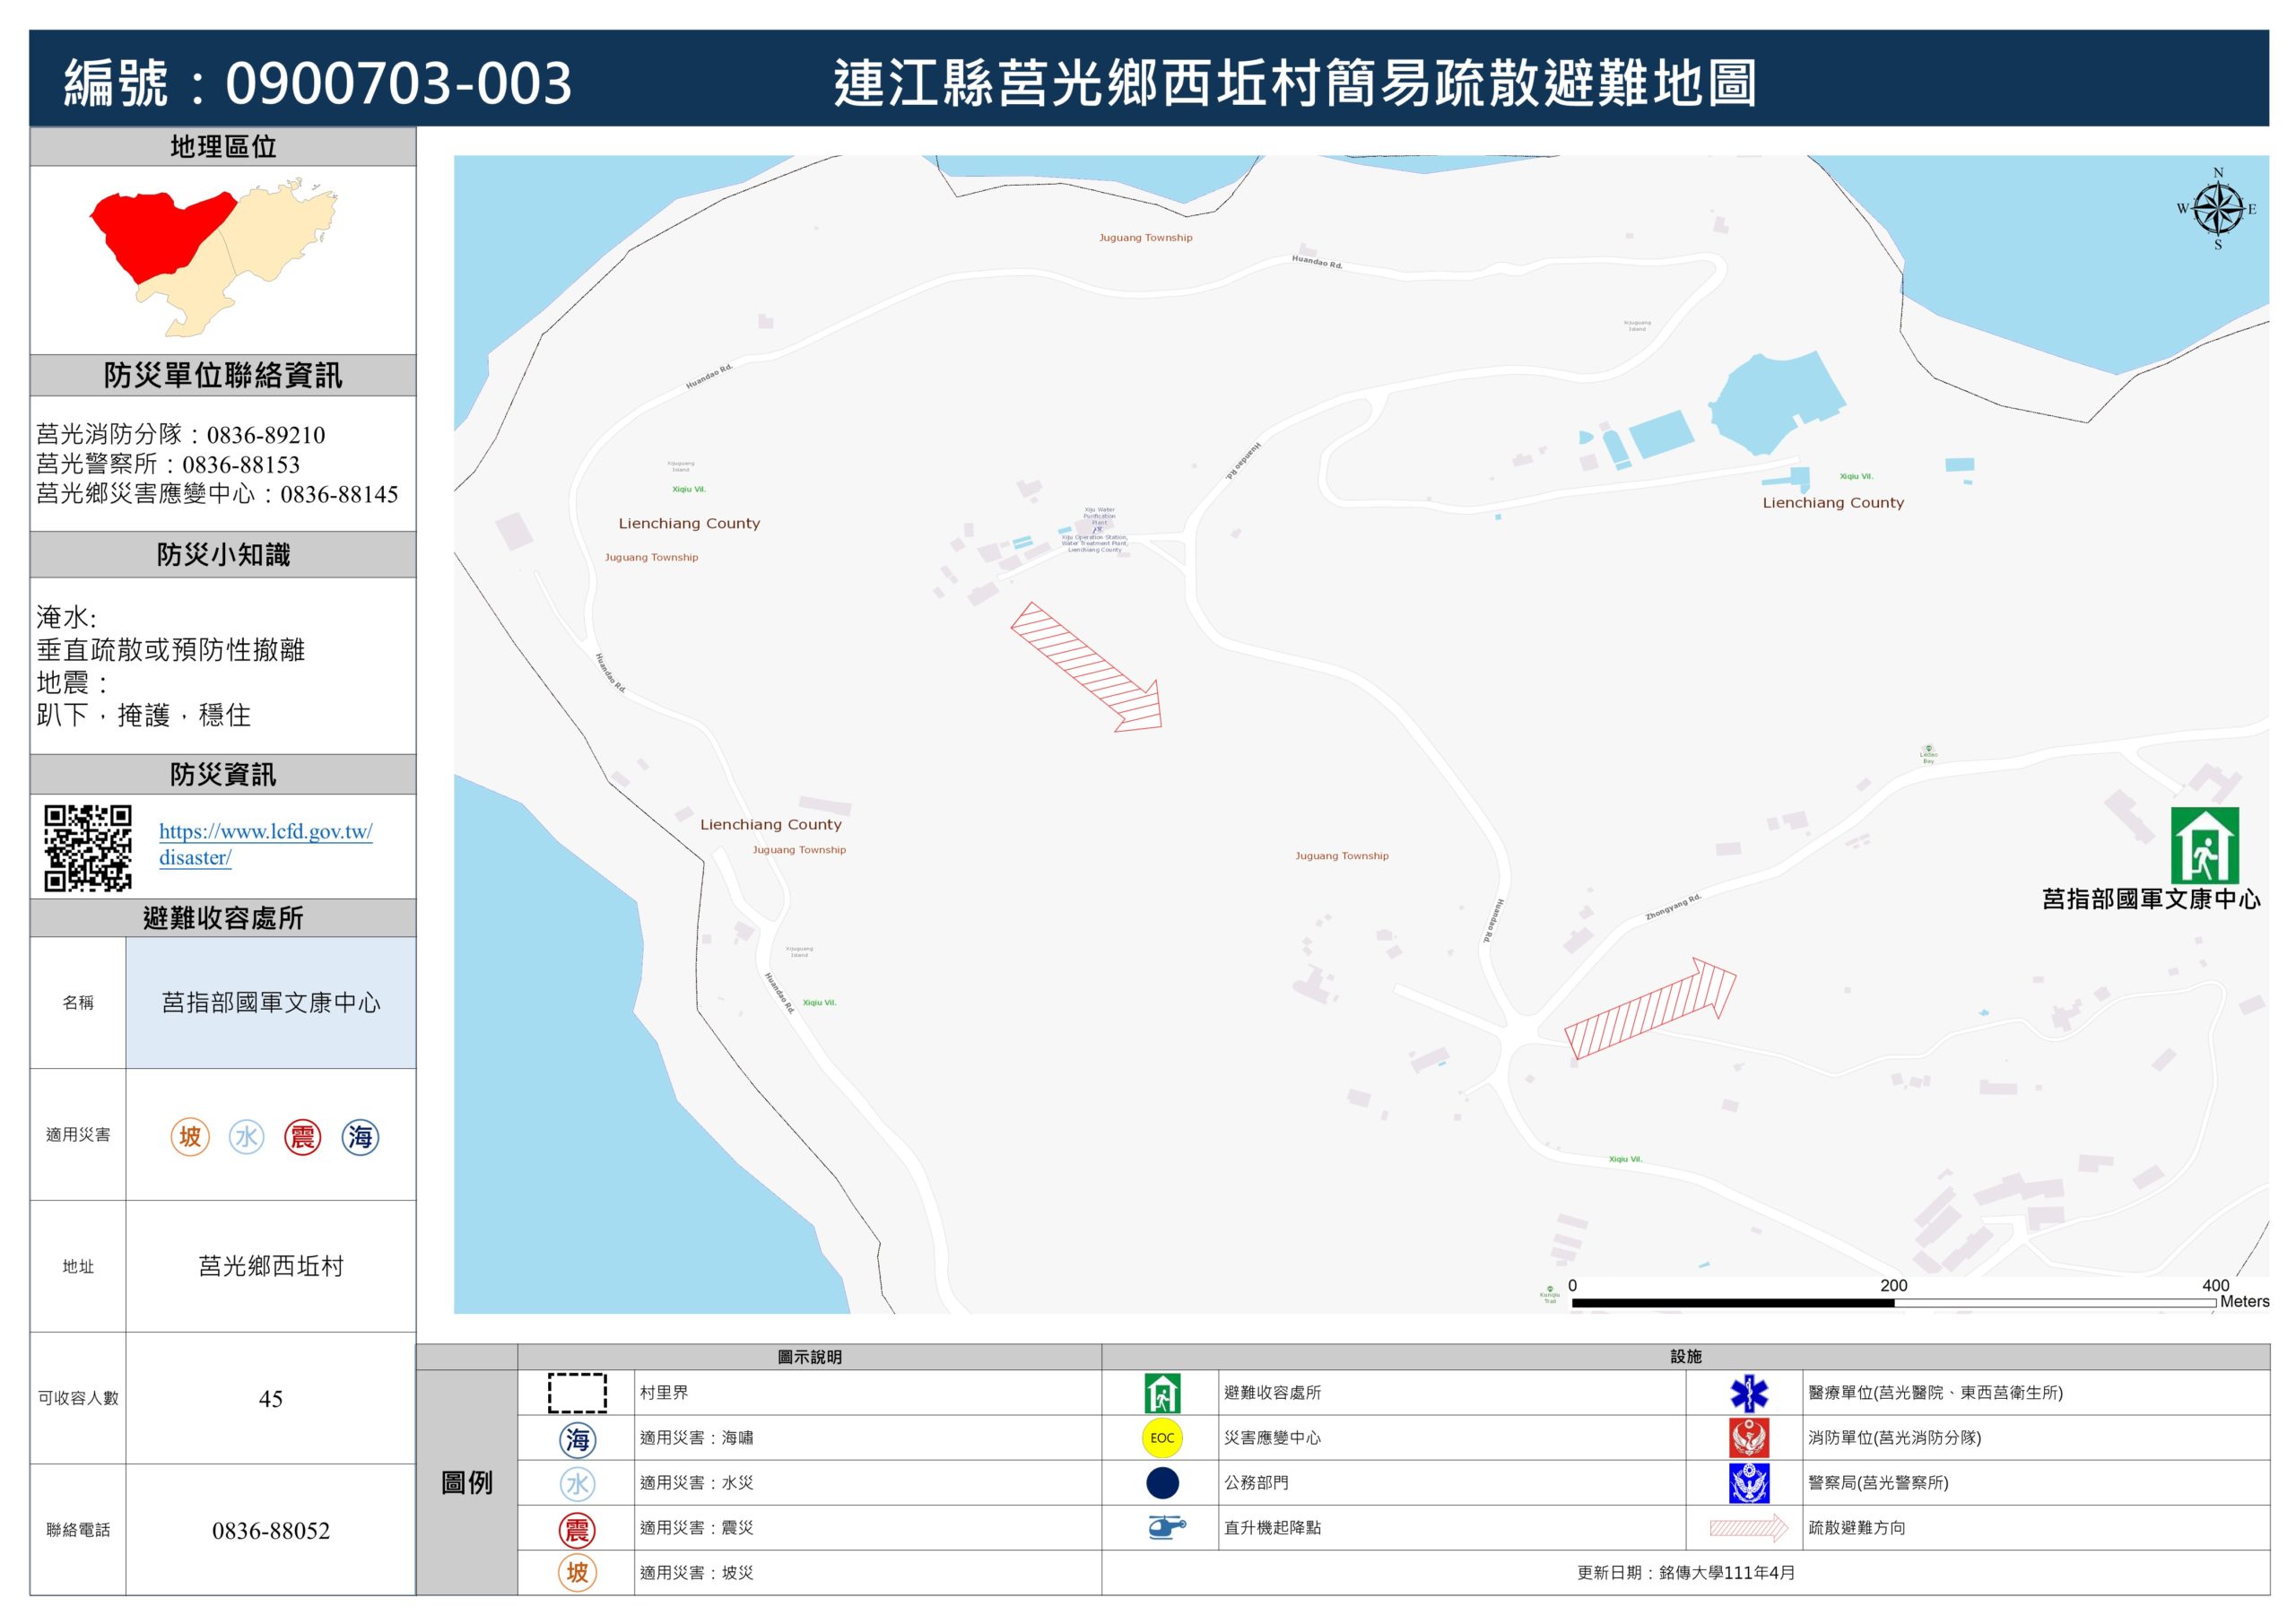Click the QR code image
Viewport: 2296px width, 1624px height.
88,847
